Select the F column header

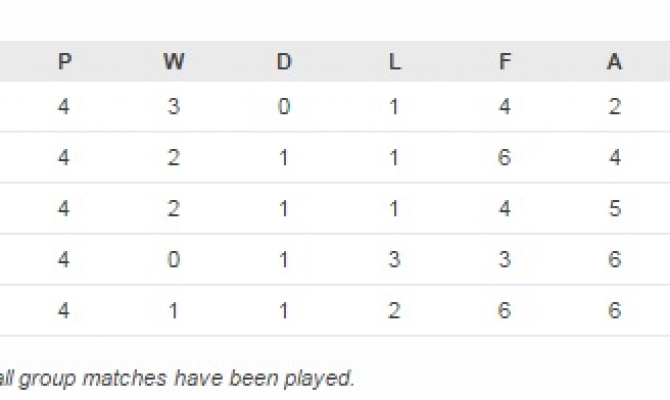505,62
